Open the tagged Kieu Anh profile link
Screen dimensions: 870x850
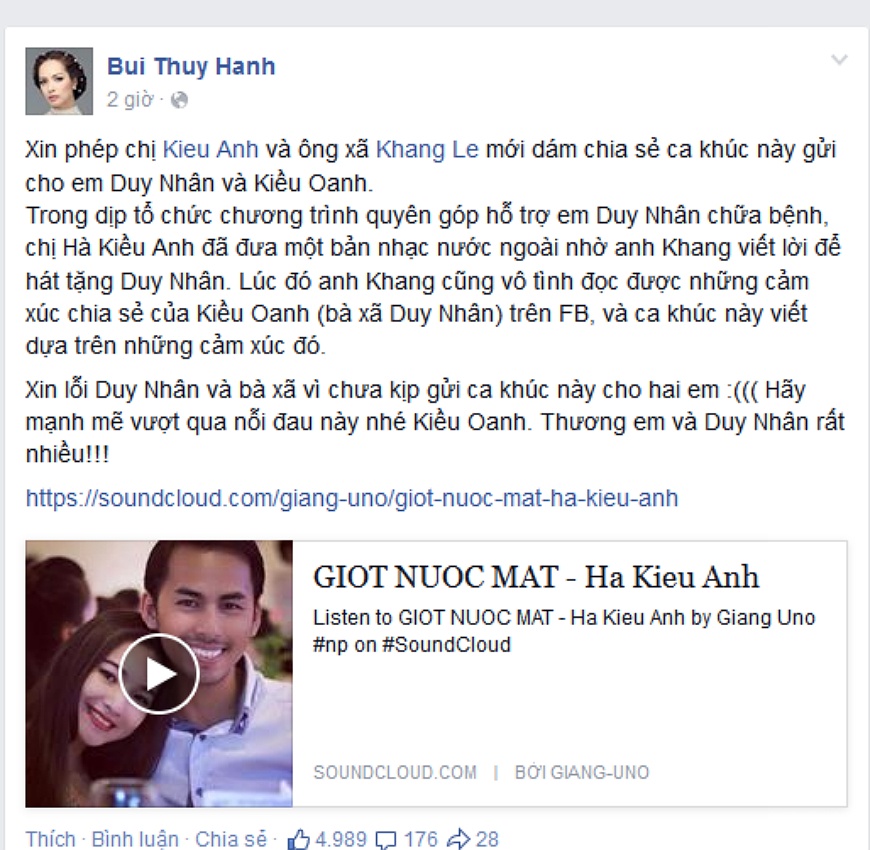point(210,150)
